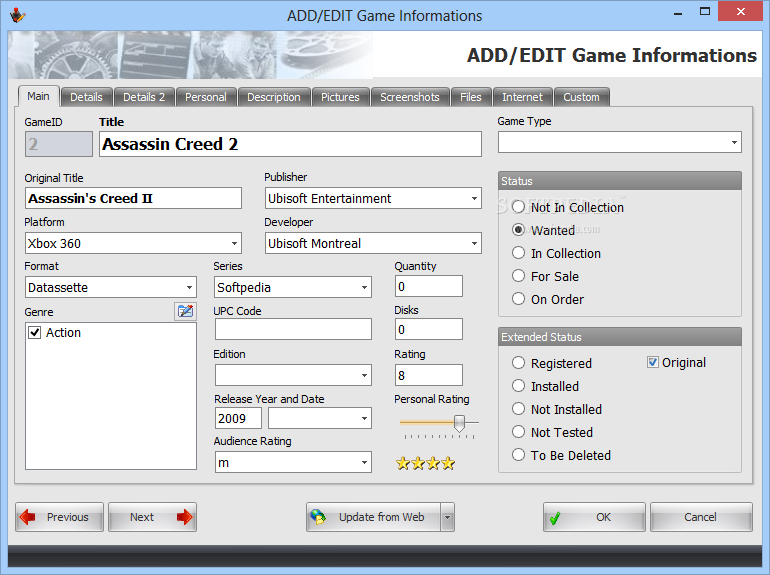Click the Personal Rating slider thumb
The width and height of the screenshot is (770, 575).
click(459, 423)
